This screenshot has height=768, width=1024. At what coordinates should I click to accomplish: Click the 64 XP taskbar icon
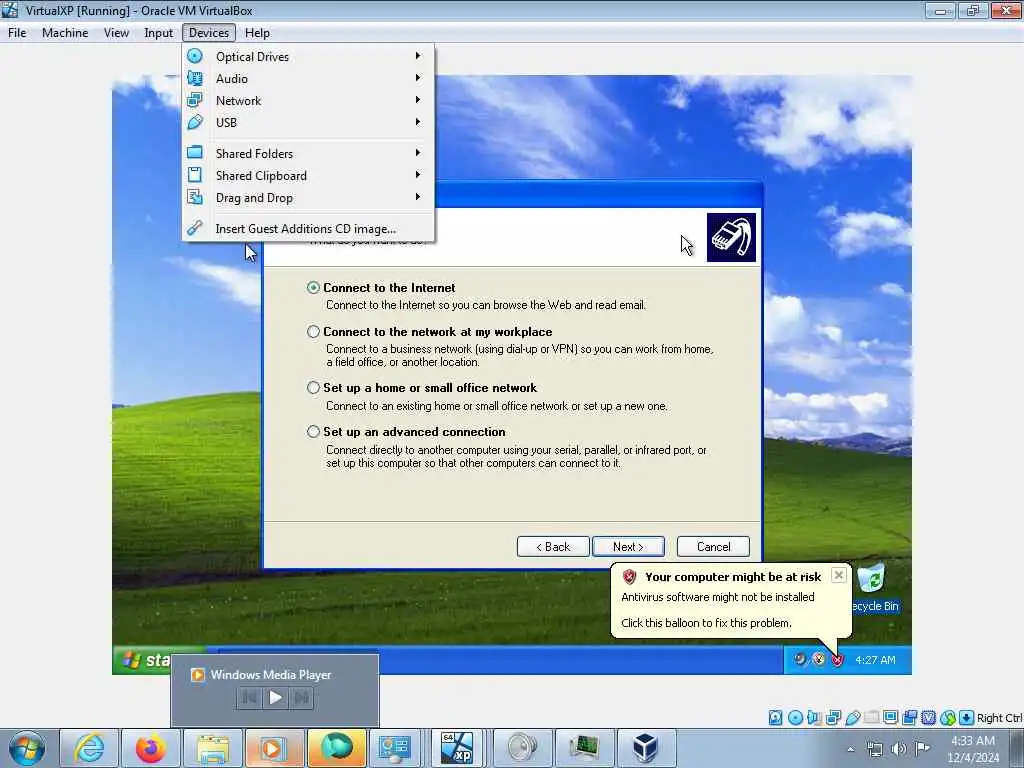tap(457, 748)
